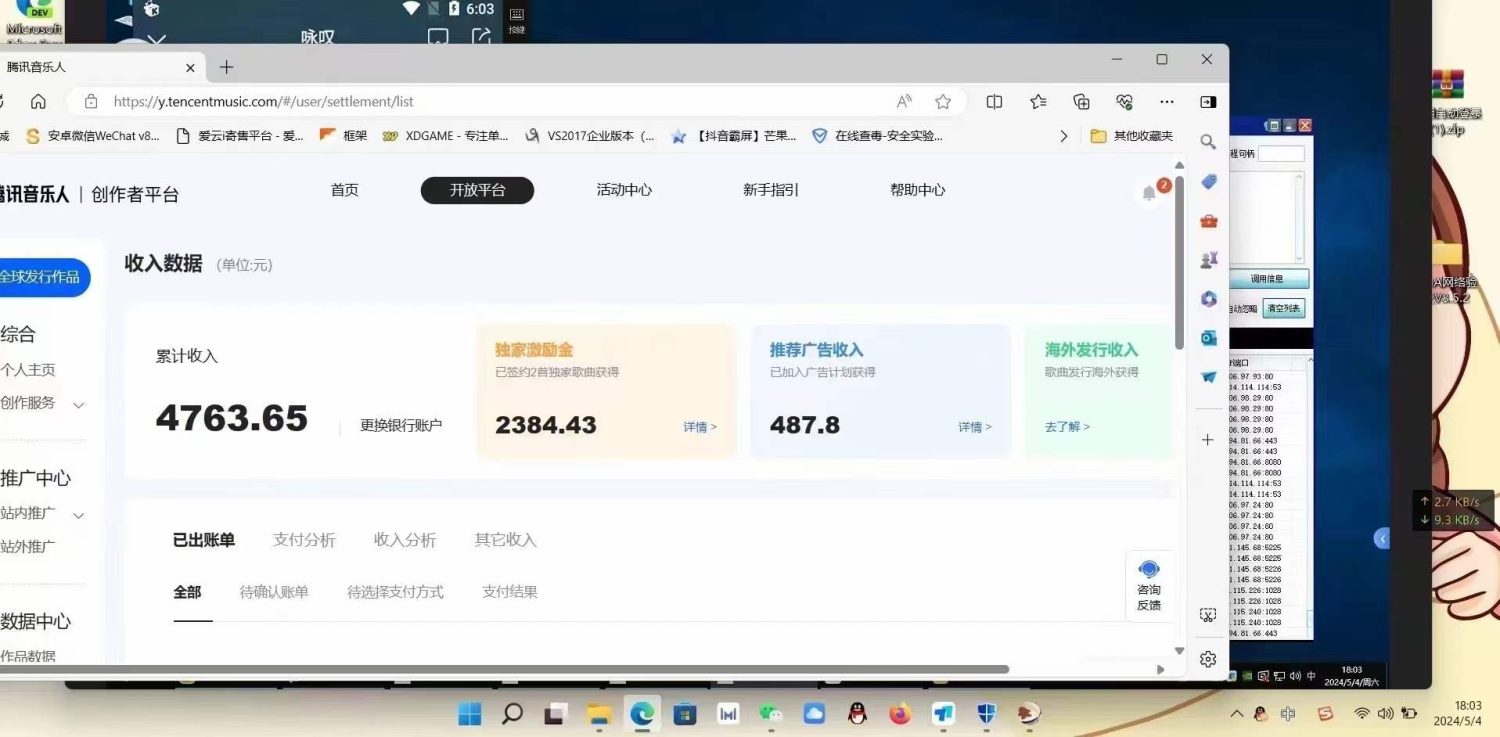Add a sidebar app with plus icon
The image size is (1500, 737).
[1208, 439]
